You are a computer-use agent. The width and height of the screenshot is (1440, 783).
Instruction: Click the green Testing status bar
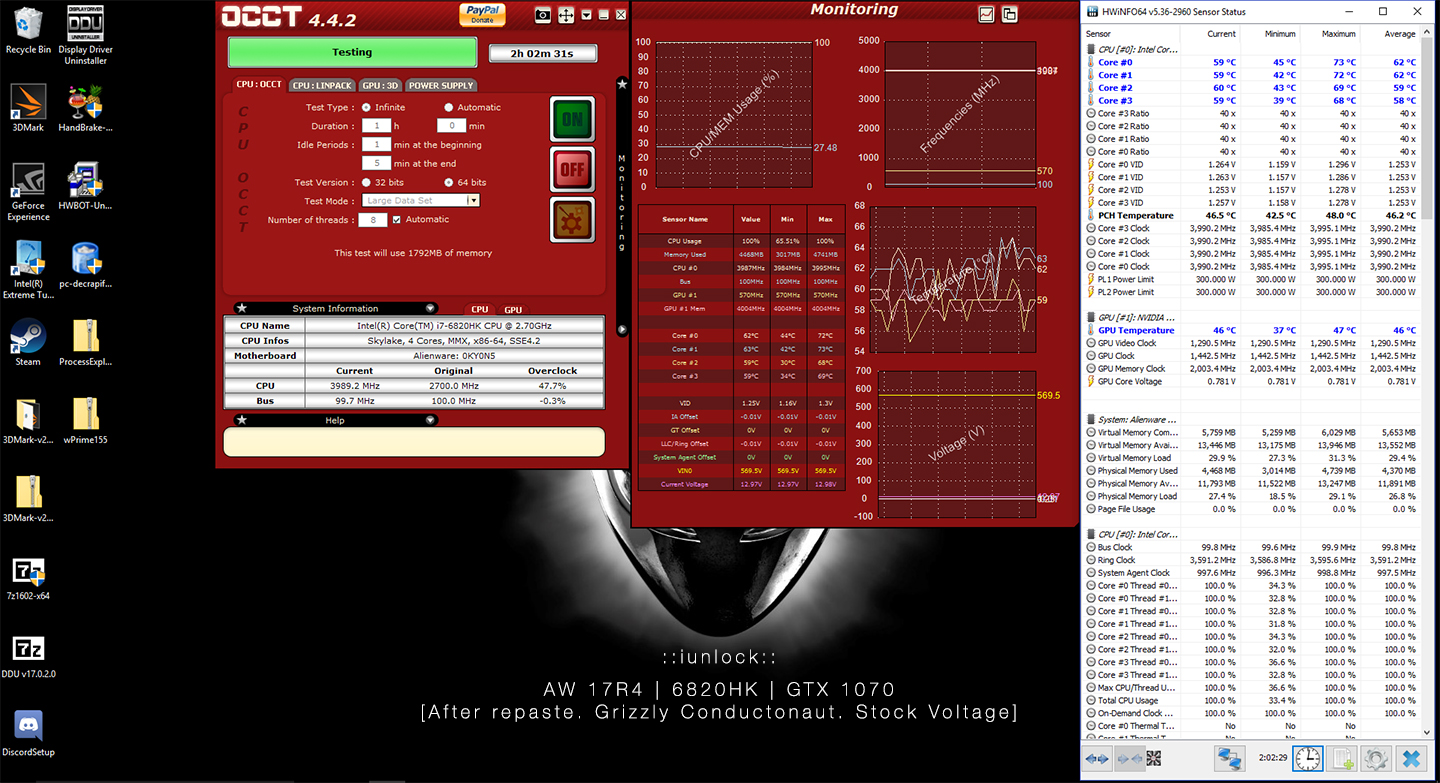point(352,52)
